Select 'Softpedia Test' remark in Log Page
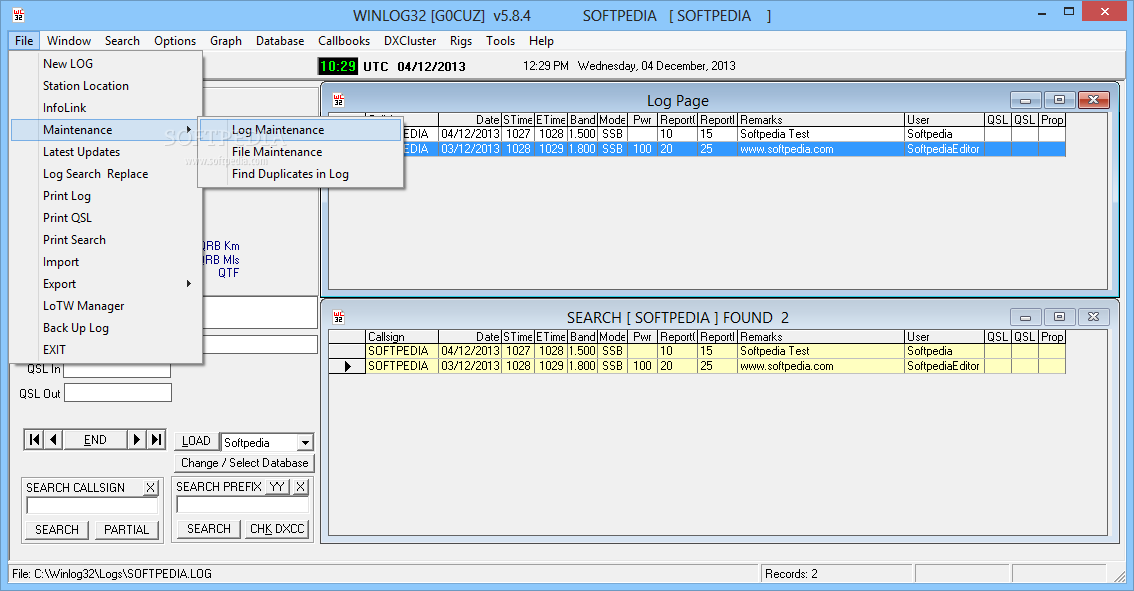Image resolution: width=1134 pixels, height=591 pixels. click(x=820, y=134)
